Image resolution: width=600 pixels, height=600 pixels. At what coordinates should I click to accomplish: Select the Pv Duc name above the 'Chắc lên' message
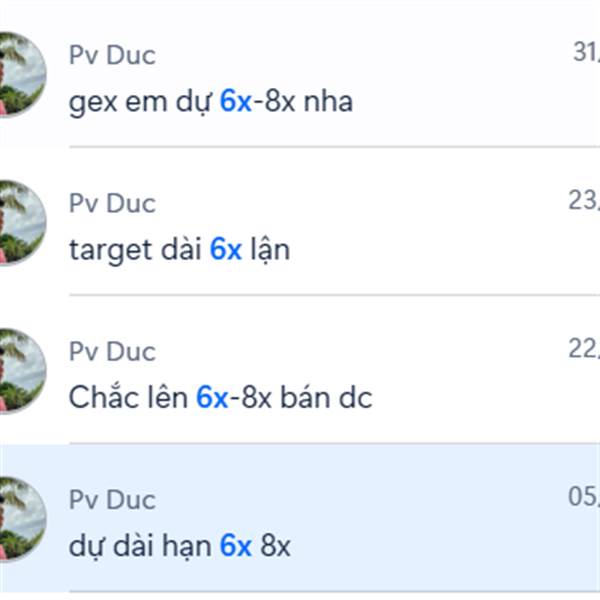pos(112,351)
